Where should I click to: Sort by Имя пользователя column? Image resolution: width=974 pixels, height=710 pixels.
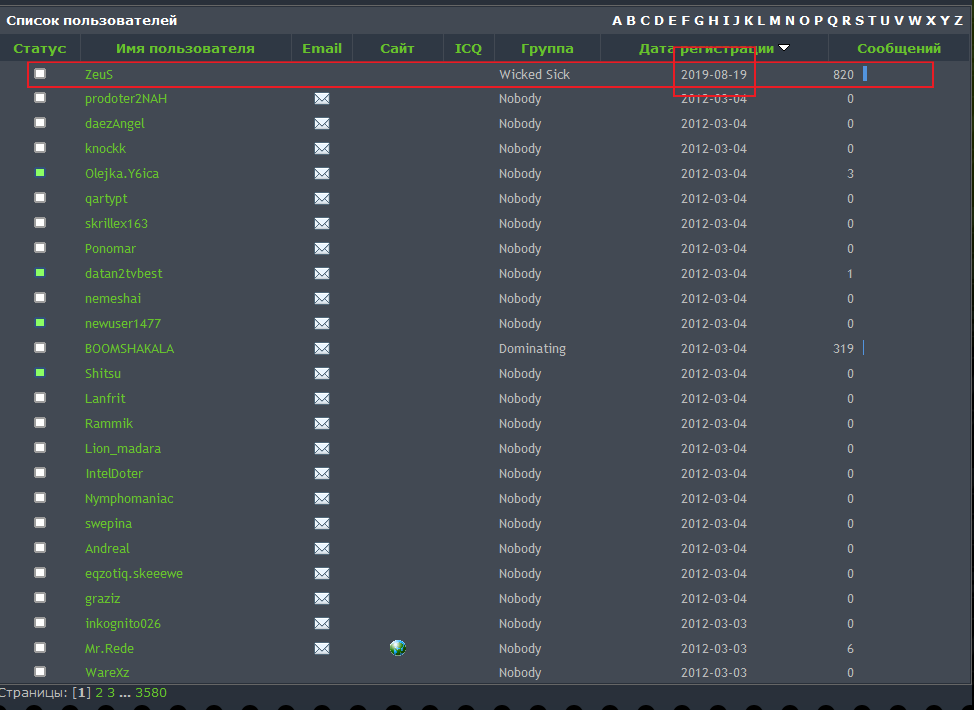[185, 48]
